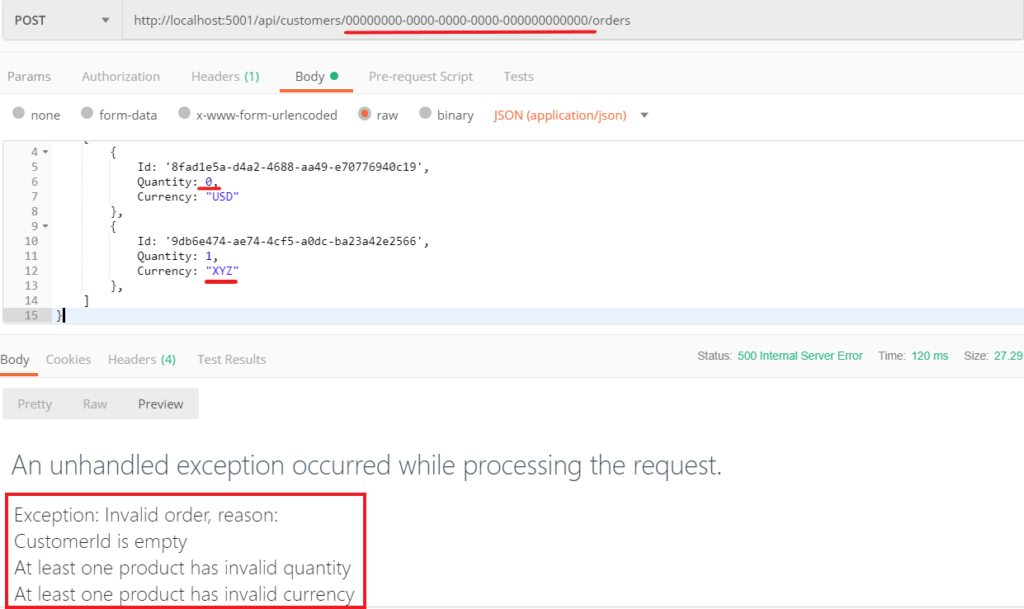View the response Headers (4) tab
Image resolution: width=1024 pixels, height=609 pixels.
tap(141, 359)
